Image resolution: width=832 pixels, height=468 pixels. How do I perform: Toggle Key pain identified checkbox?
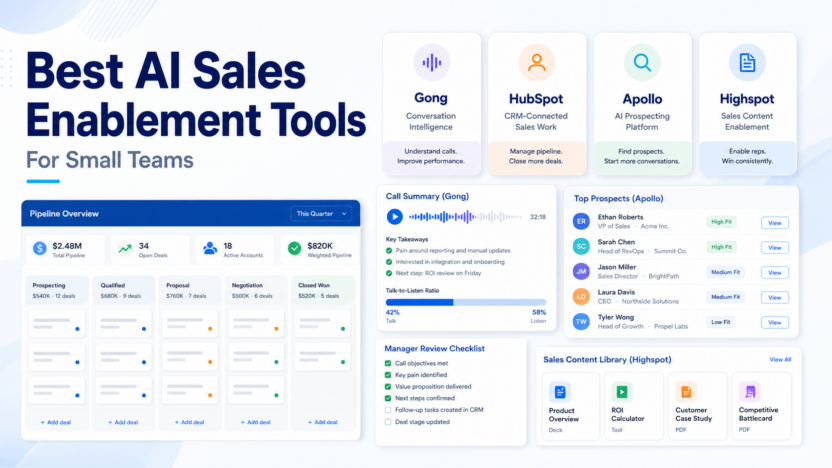coord(388,375)
